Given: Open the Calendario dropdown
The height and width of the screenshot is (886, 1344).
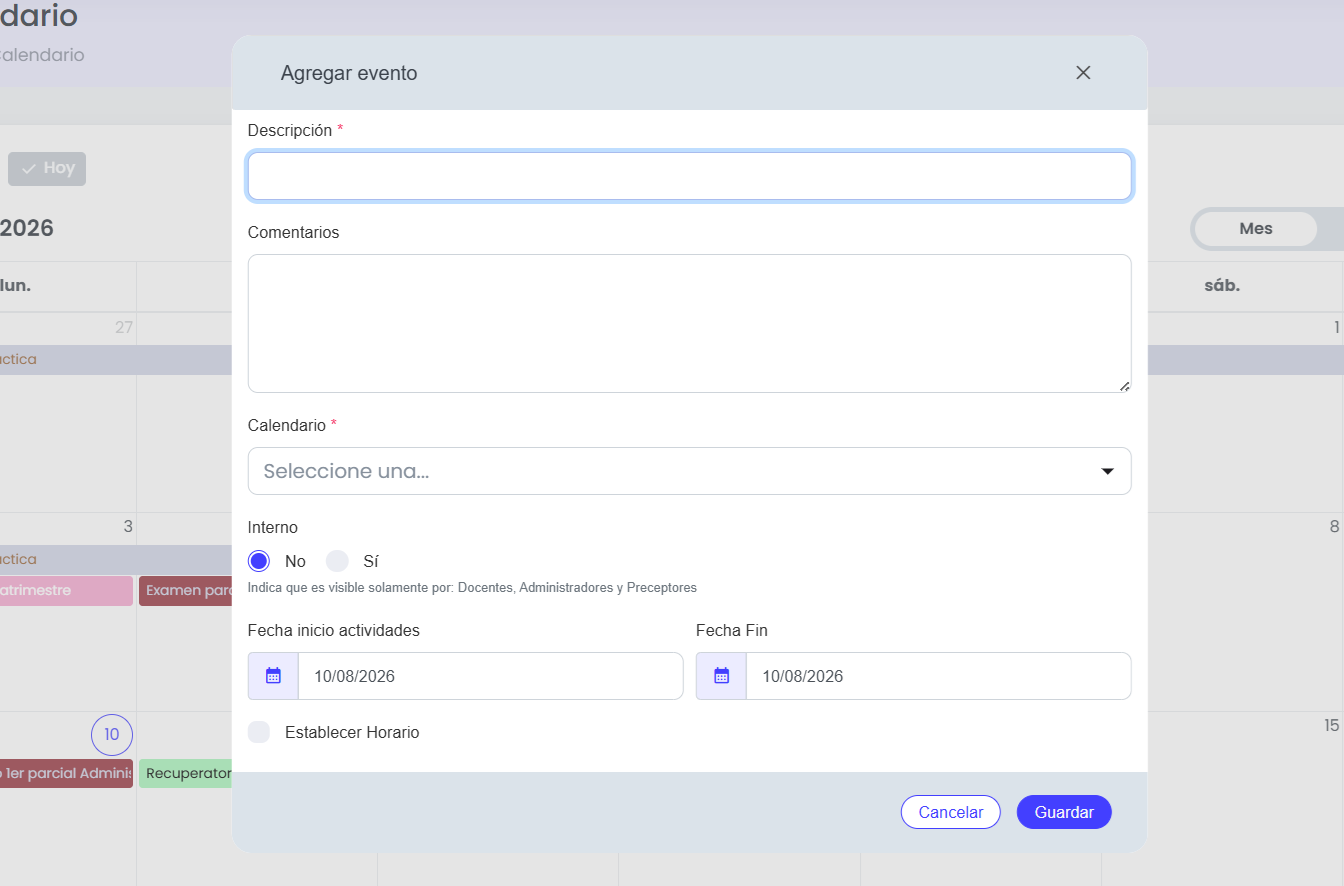Looking at the screenshot, I should click(x=689, y=471).
